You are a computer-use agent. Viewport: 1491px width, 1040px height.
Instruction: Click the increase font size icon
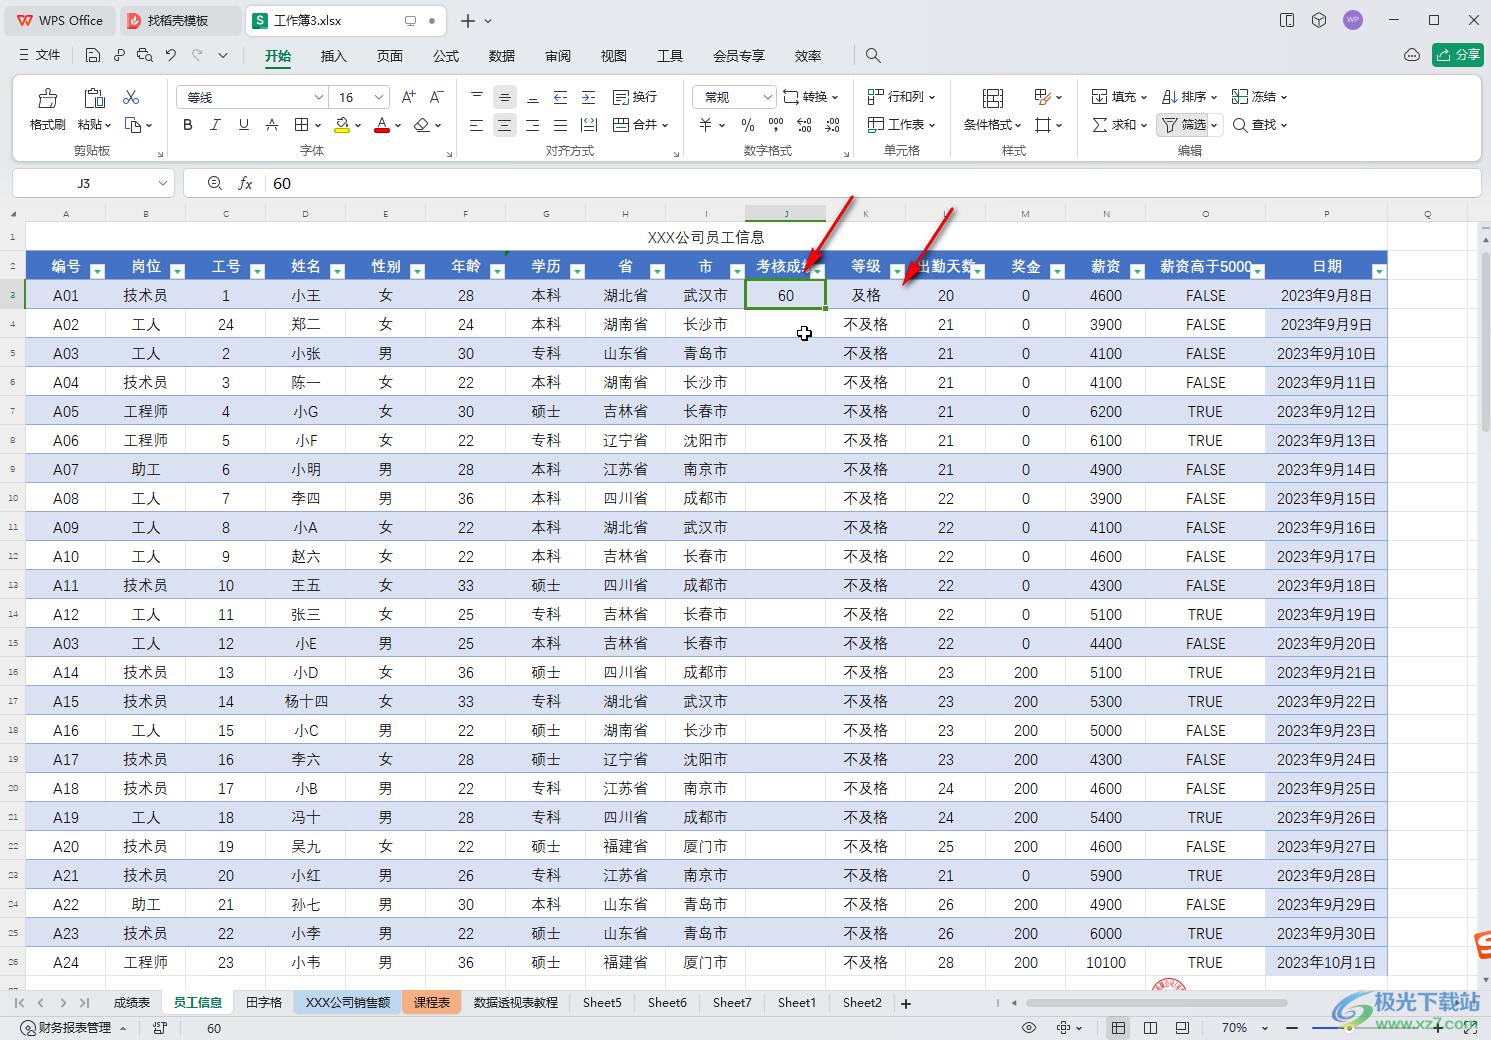click(408, 97)
